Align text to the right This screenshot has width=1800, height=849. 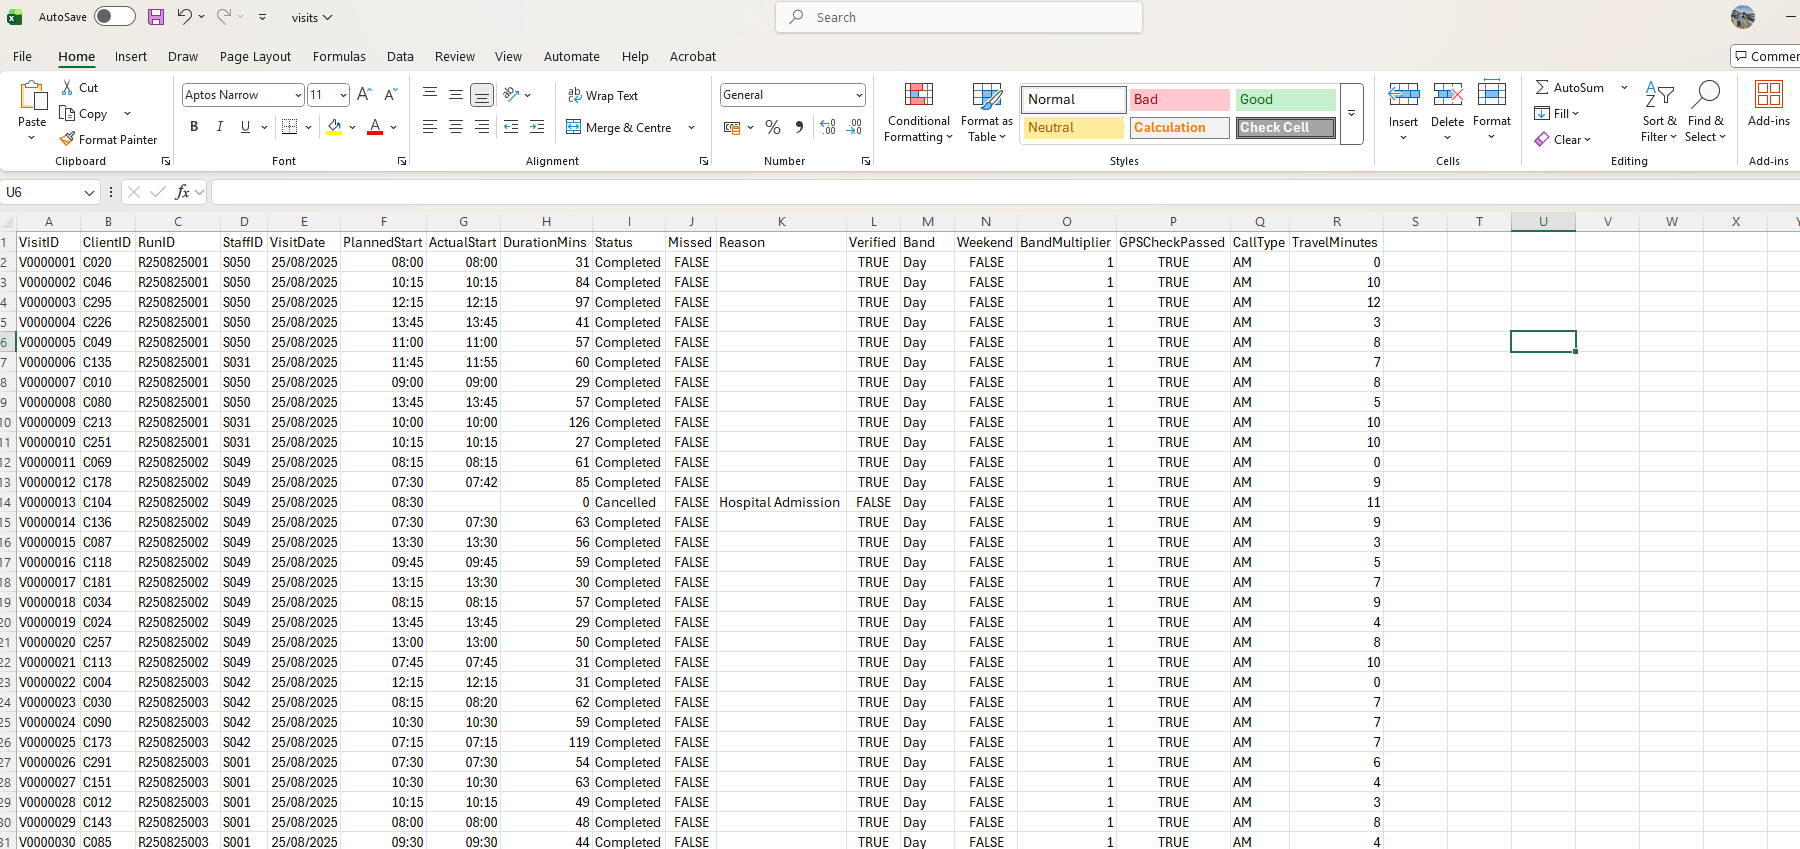click(482, 127)
